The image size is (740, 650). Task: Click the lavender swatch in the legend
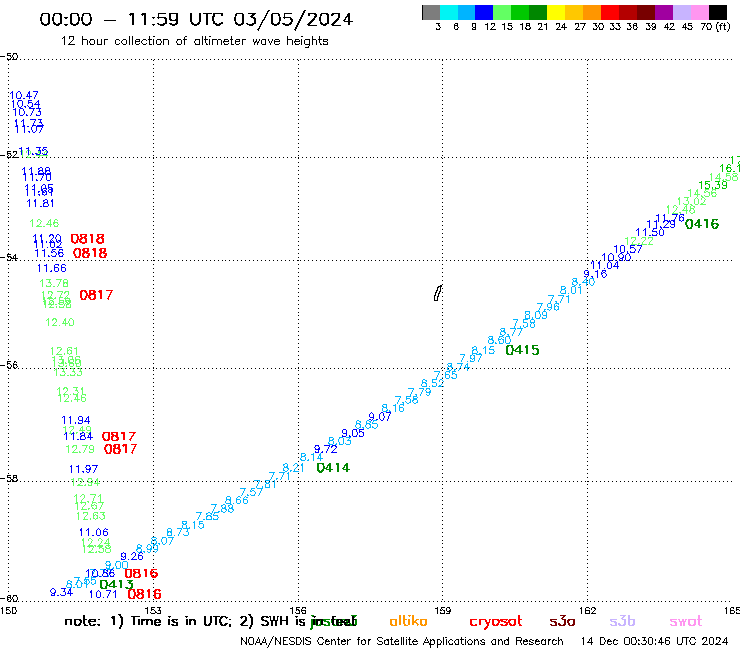click(x=682, y=12)
